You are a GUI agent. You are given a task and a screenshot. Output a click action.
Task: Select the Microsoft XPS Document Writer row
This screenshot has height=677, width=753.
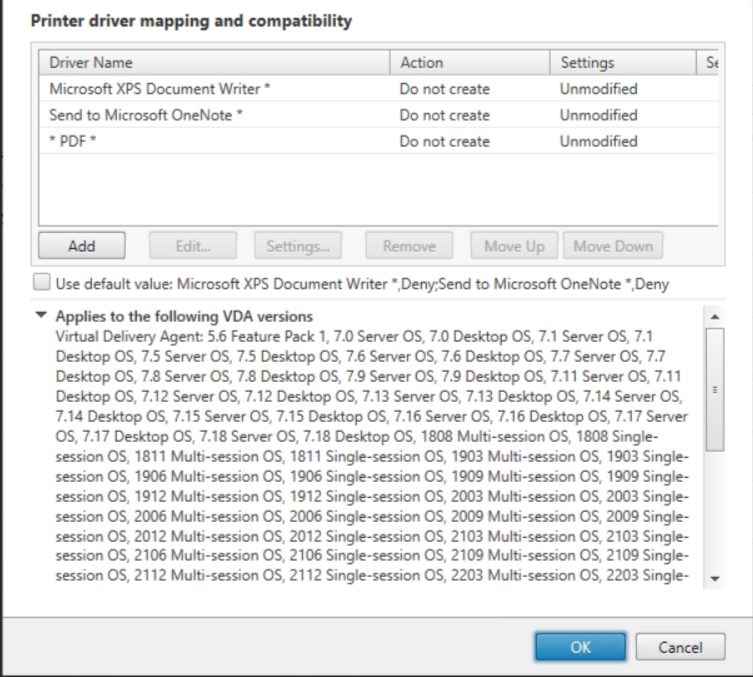point(378,89)
